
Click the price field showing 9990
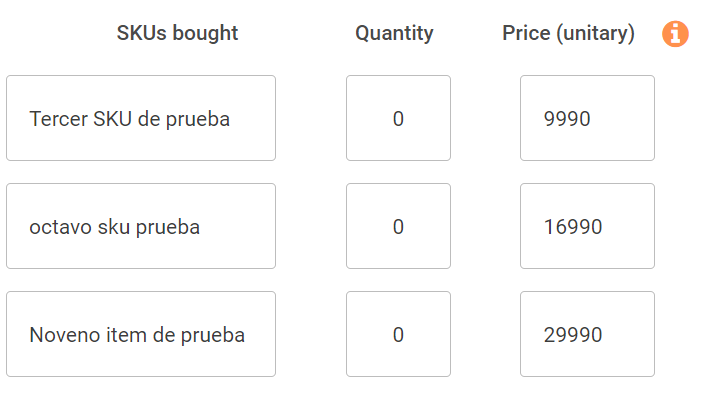pos(587,118)
